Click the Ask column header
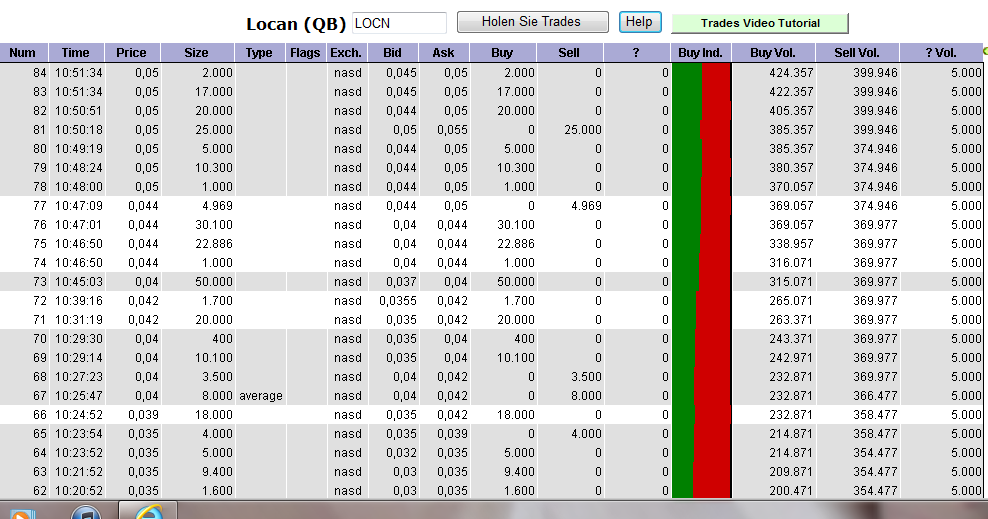The height and width of the screenshot is (519, 988). pos(443,52)
